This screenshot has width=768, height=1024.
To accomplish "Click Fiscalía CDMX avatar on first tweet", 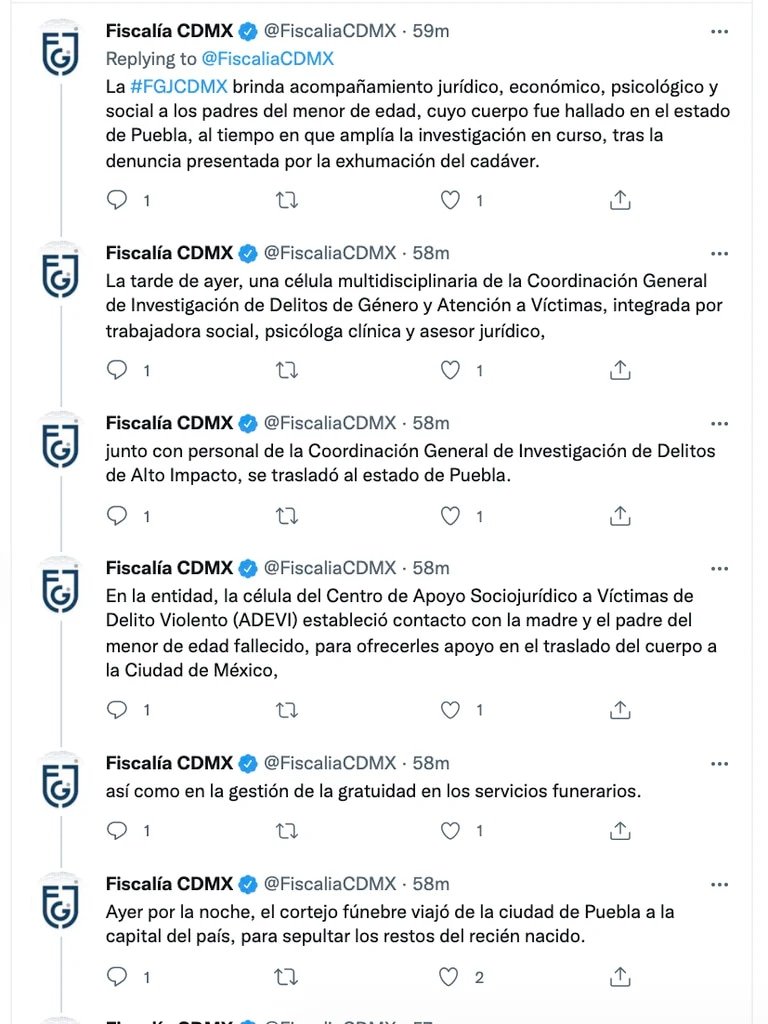I will pyautogui.click(x=60, y=54).
